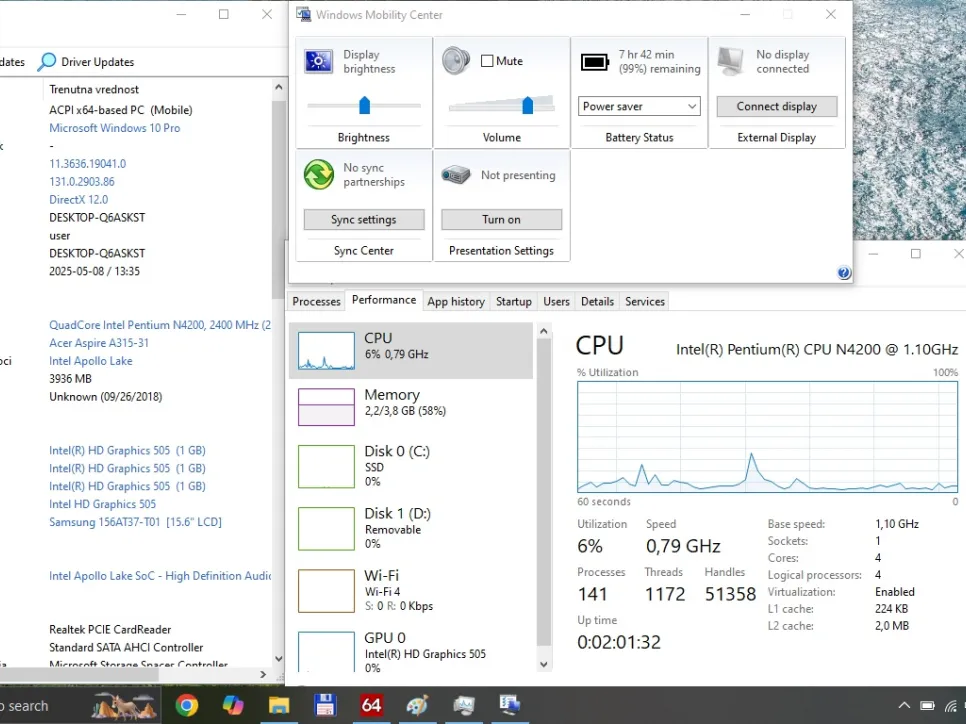Image resolution: width=966 pixels, height=724 pixels.
Task: Open the 11.3636.19041.0 version link
Action: [87, 164]
